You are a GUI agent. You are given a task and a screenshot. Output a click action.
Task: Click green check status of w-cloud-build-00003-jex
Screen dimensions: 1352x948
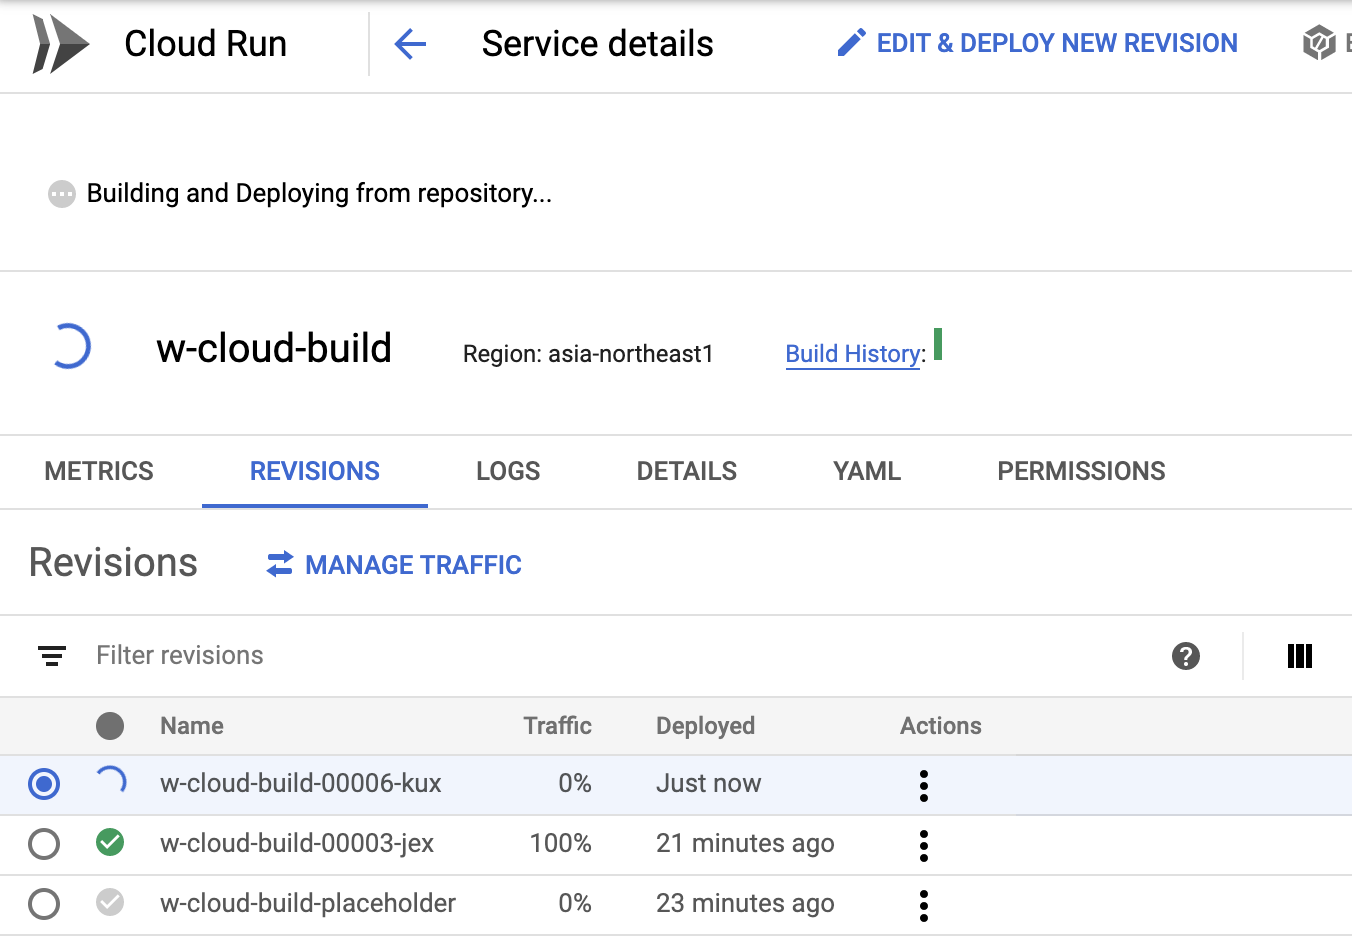pyautogui.click(x=110, y=843)
